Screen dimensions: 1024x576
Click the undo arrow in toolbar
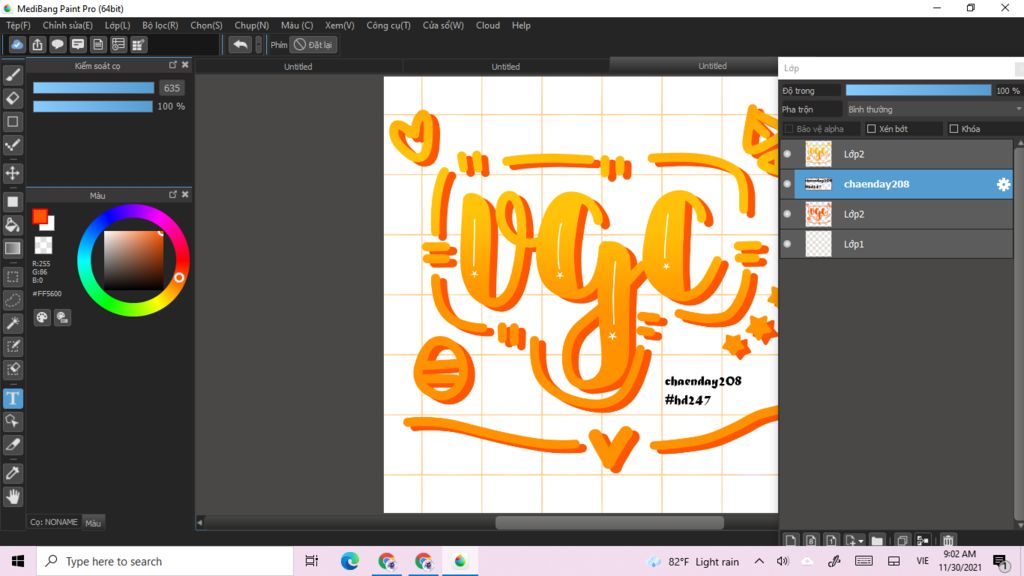pos(240,44)
